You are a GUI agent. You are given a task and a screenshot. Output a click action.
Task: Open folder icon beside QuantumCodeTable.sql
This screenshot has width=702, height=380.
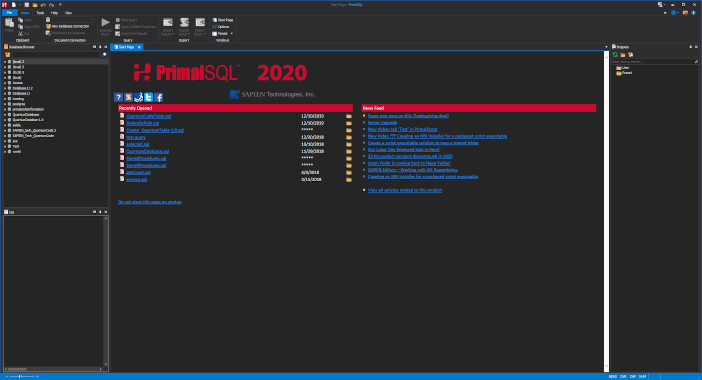coord(349,116)
